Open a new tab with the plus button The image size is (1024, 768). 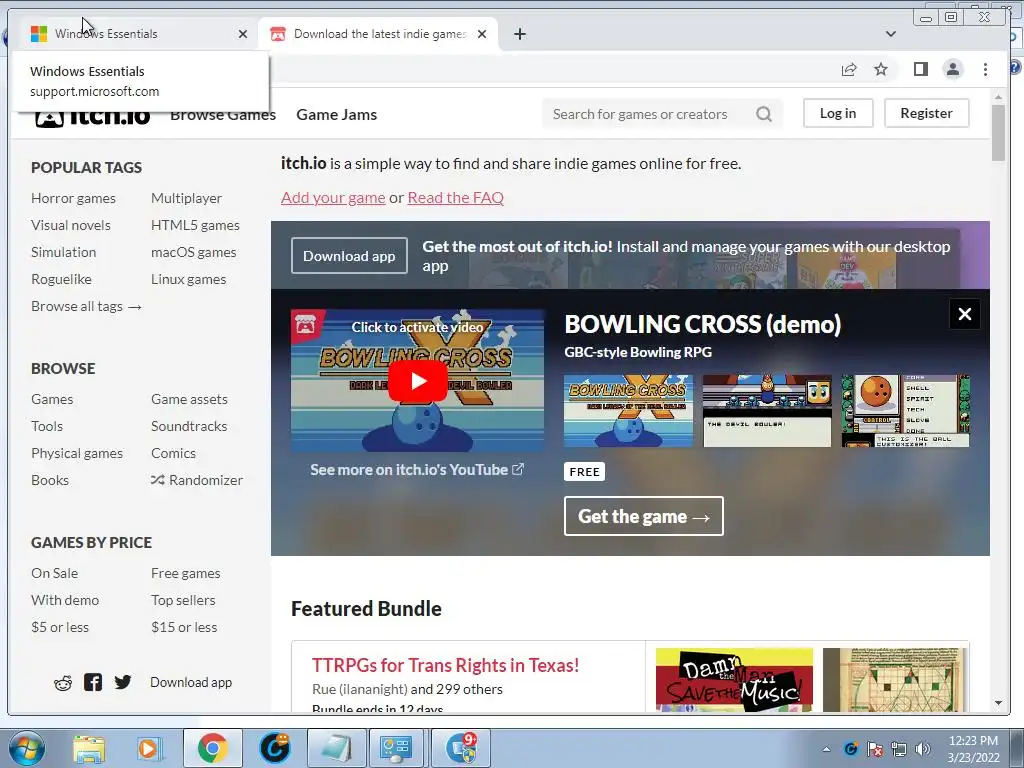coord(520,34)
